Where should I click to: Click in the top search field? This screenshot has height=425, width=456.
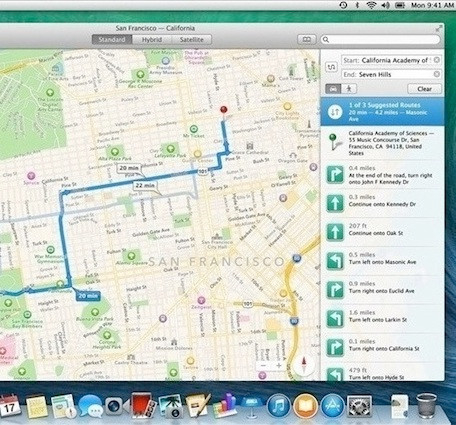point(380,40)
